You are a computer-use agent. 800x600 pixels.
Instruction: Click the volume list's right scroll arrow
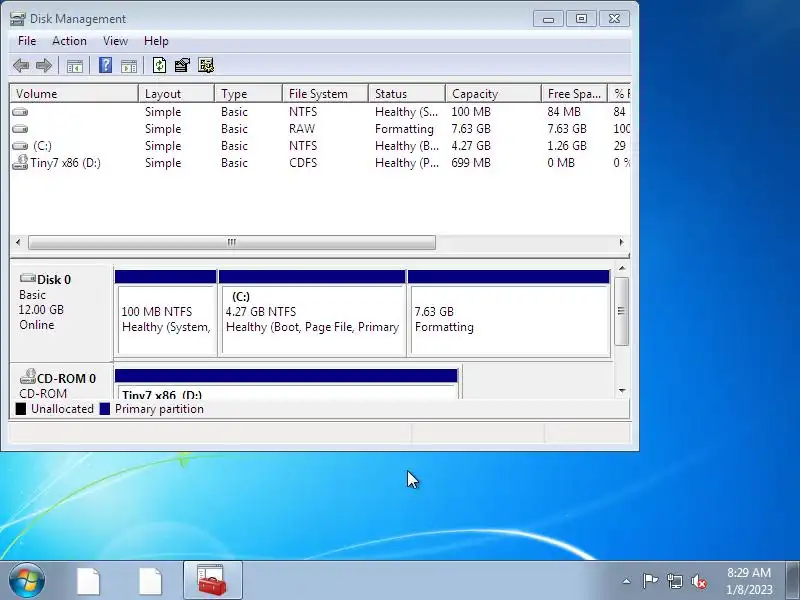[x=621, y=242]
